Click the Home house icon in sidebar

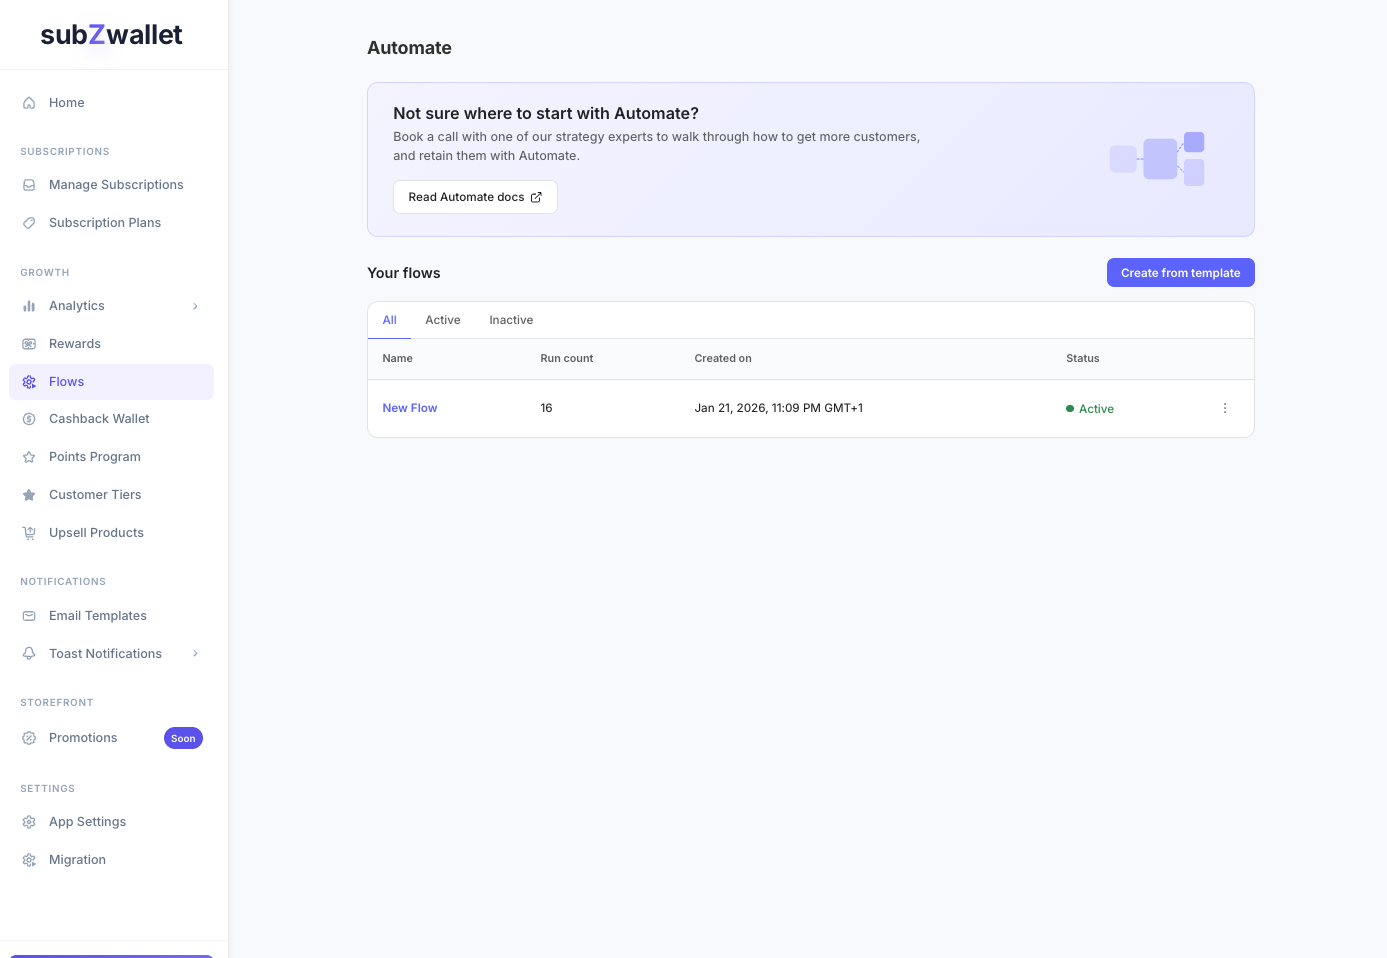29,103
